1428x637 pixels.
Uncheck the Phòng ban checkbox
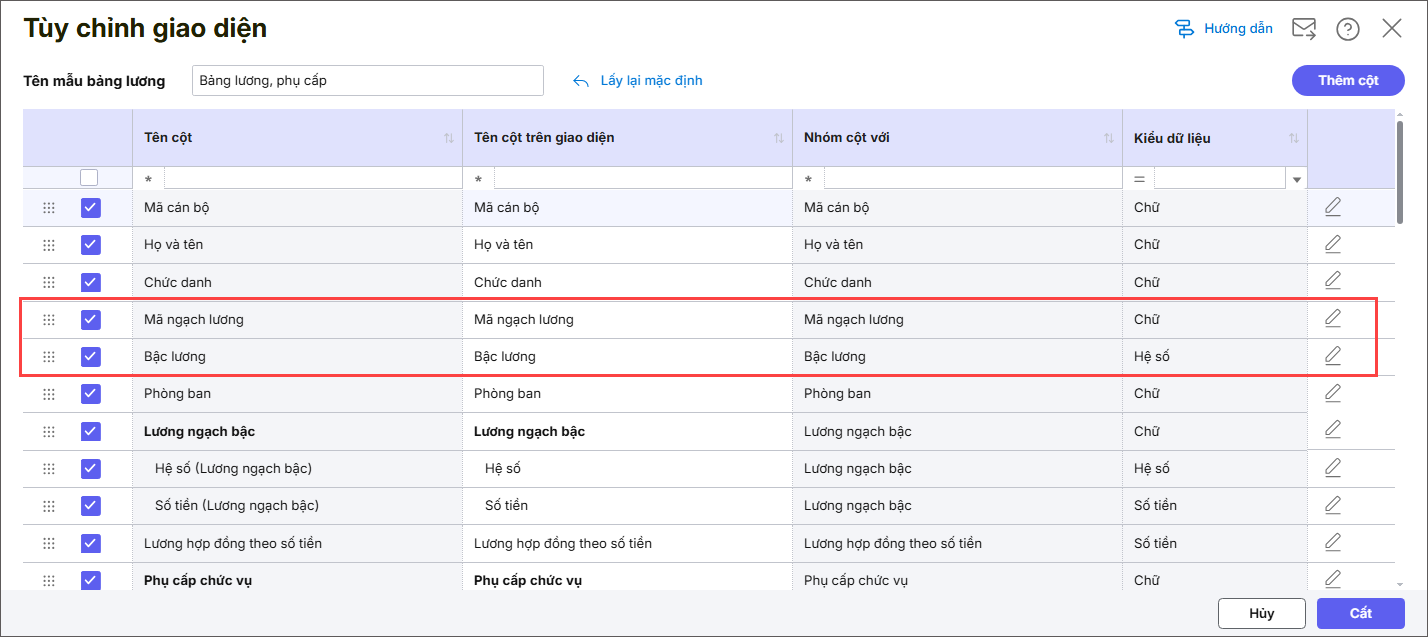(91, 394)
